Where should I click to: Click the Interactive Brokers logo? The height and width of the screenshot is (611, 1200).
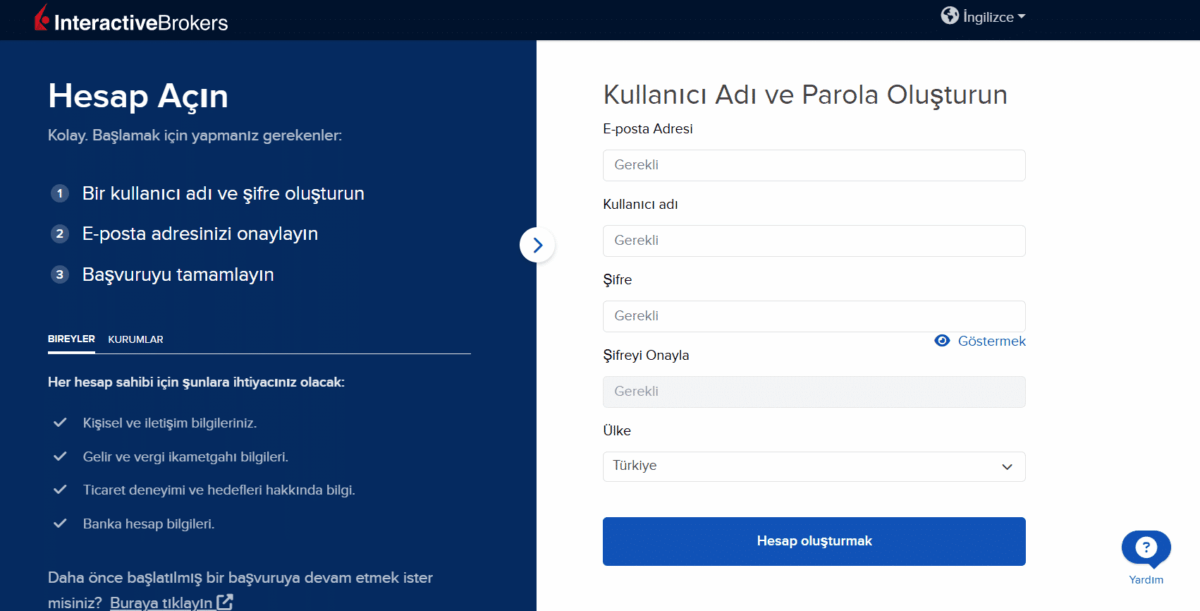click(x=131, y=19)
